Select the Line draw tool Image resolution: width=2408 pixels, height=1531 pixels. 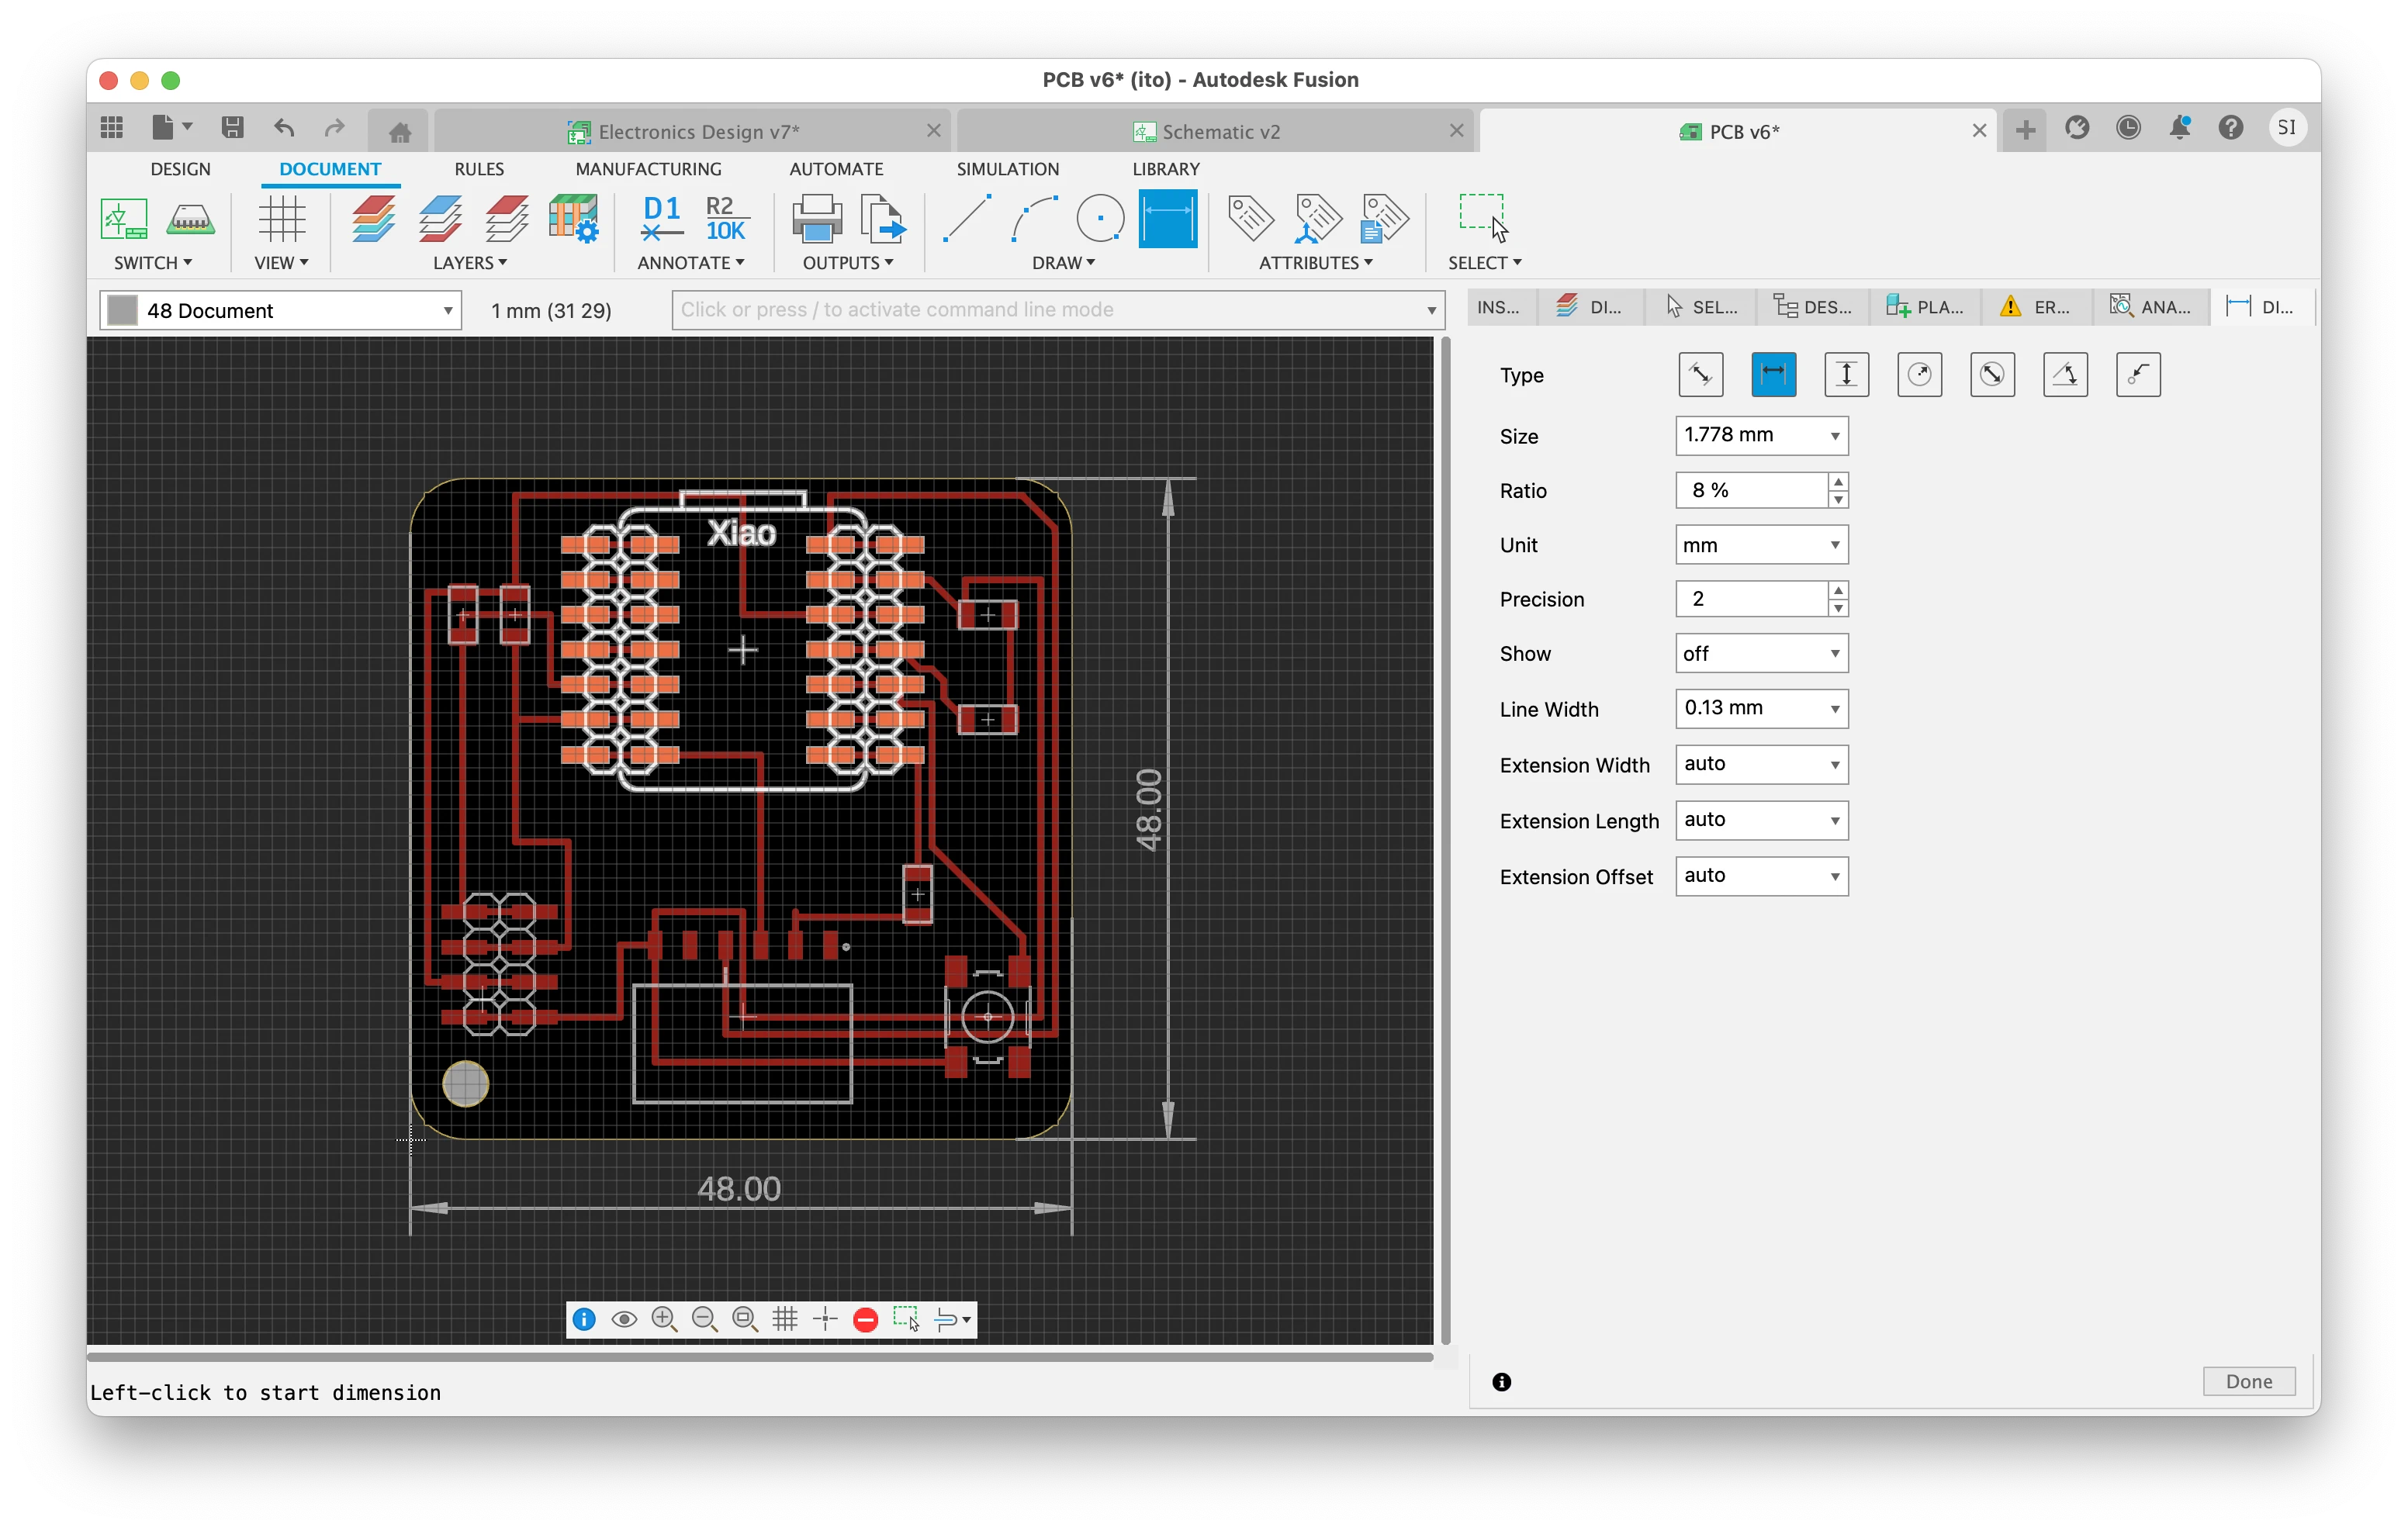click(967, 219)
